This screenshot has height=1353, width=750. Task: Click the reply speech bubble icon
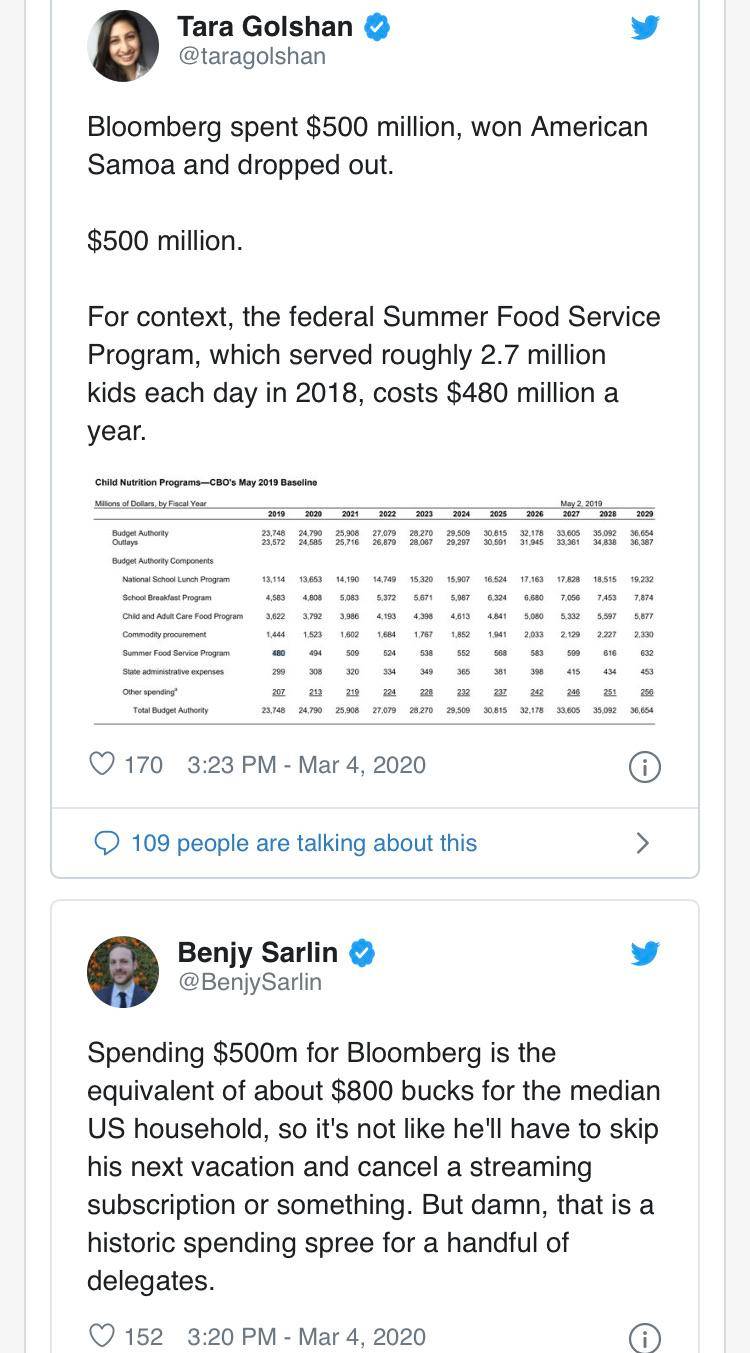click(105, 843)
